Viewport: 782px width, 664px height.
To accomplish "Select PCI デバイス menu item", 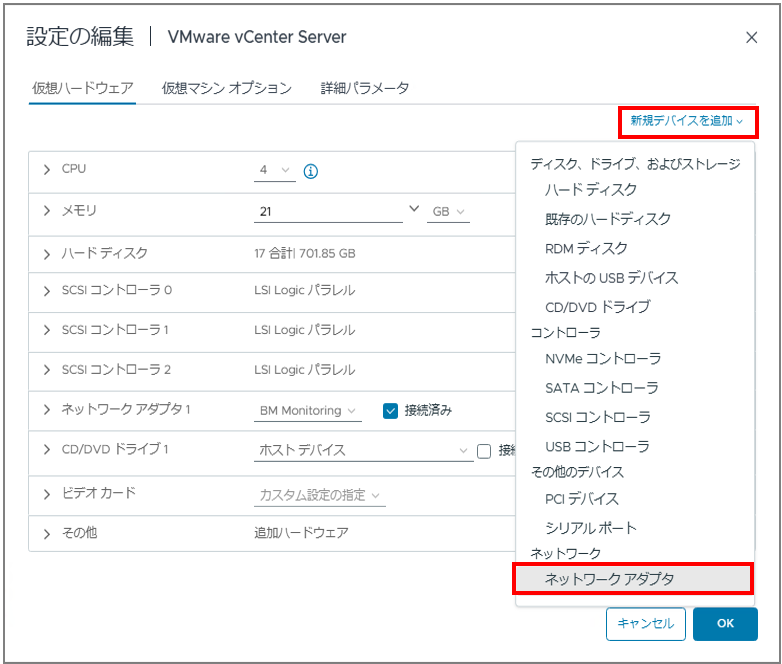I will point(582,499).
